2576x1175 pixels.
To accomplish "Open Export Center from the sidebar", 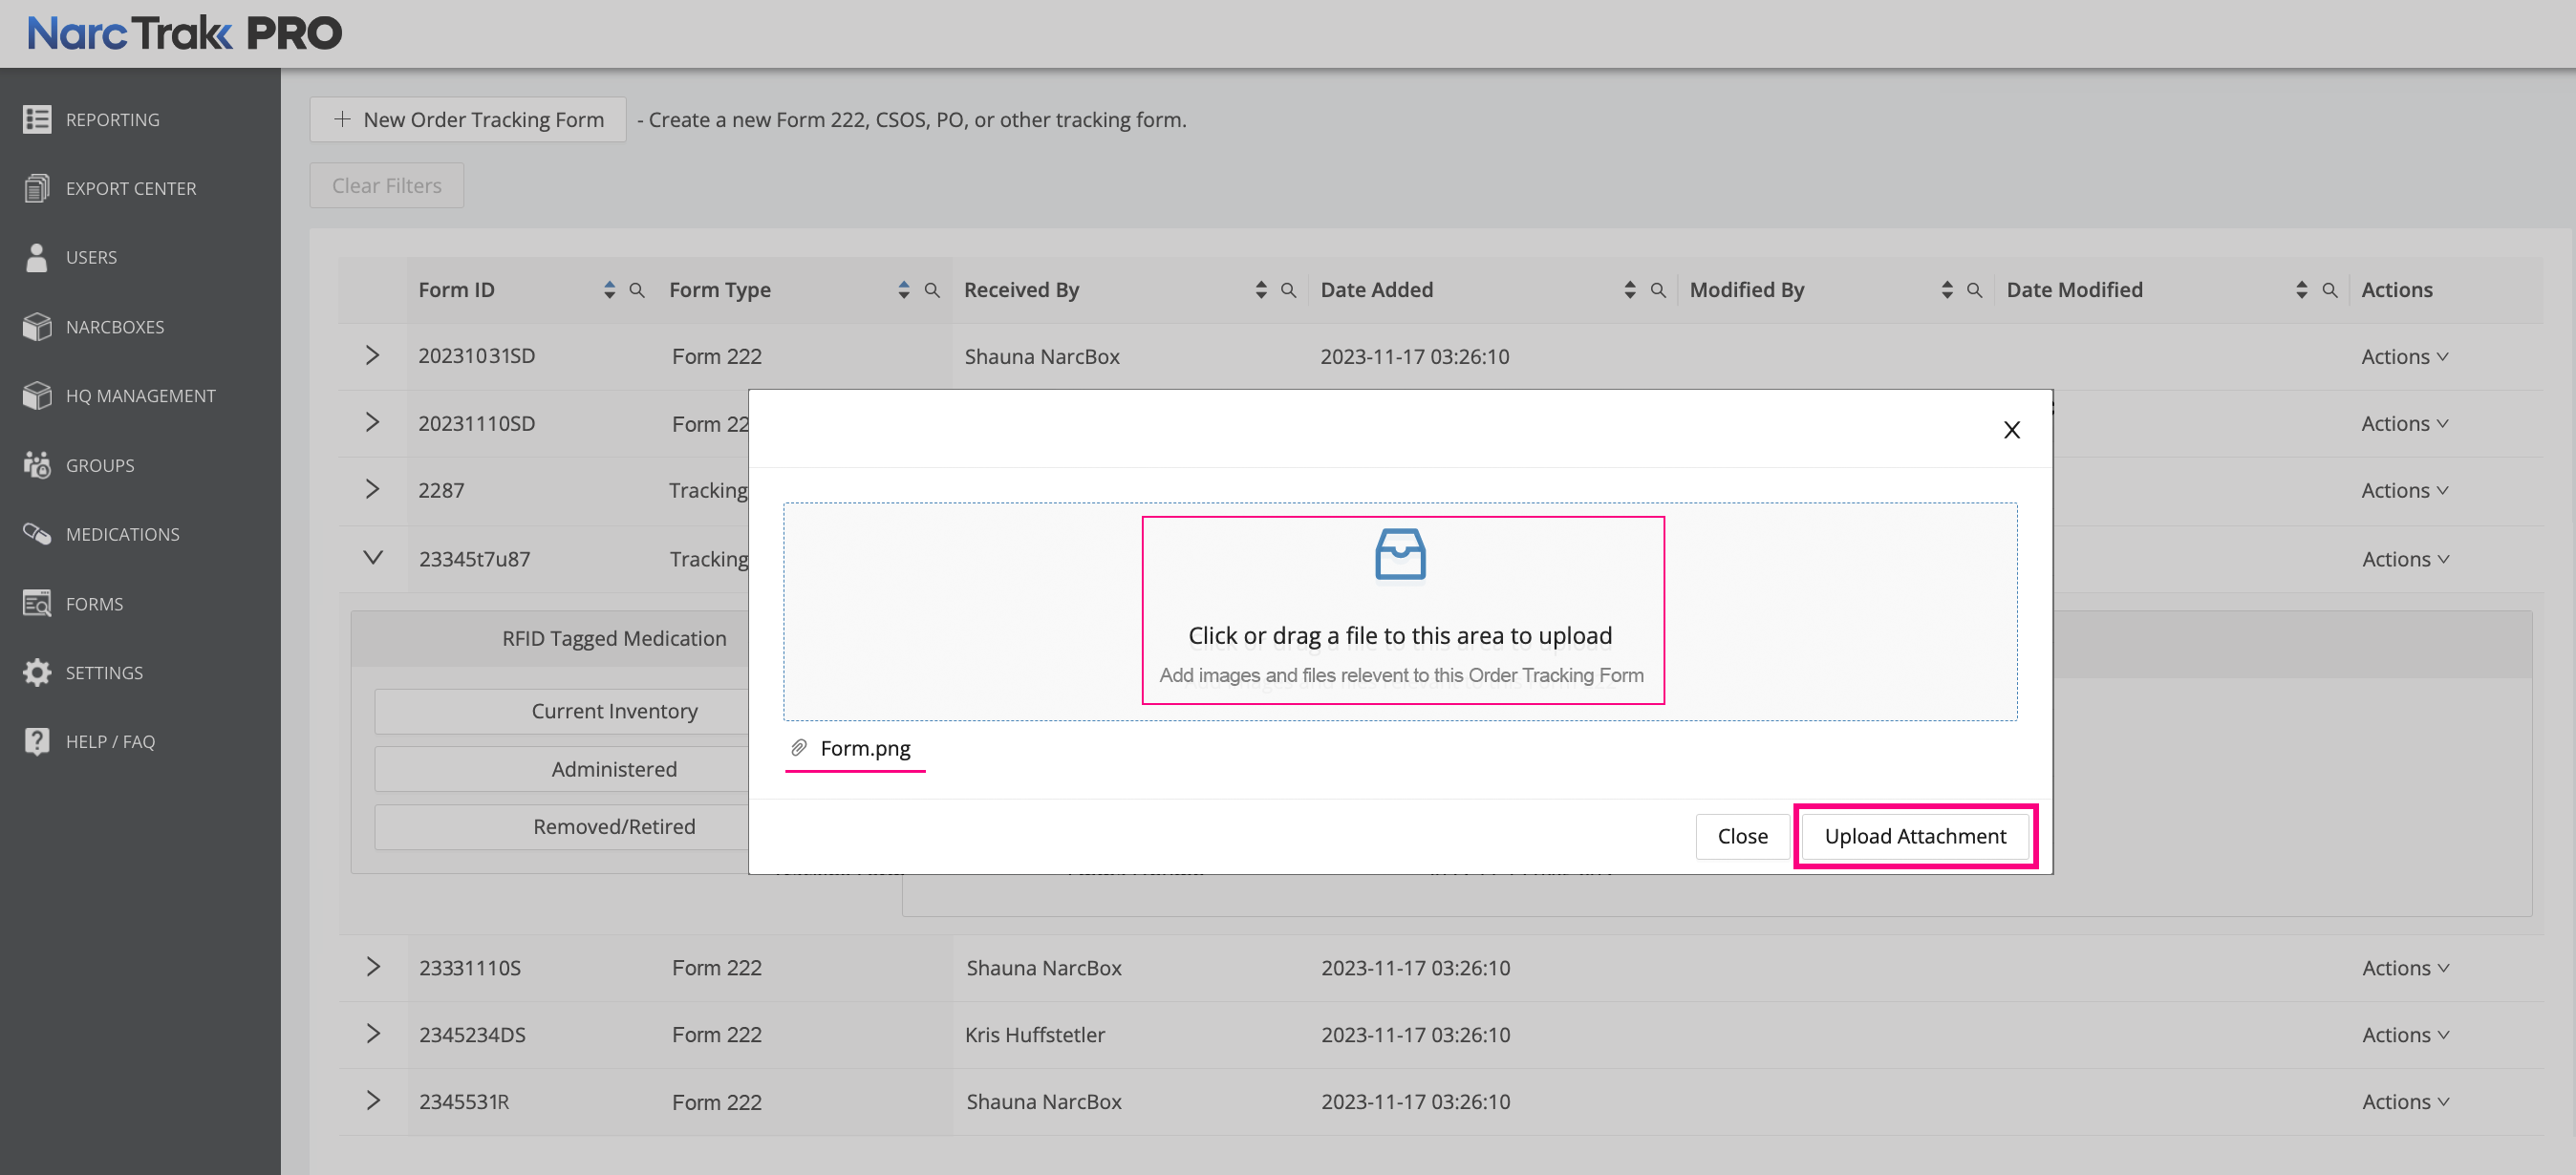I will (130, 188).
